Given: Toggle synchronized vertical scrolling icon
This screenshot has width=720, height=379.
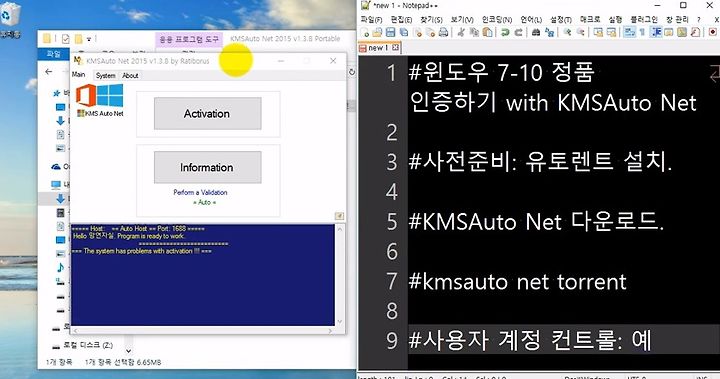Looking at the screenshot, I should [x=598, y=32].
